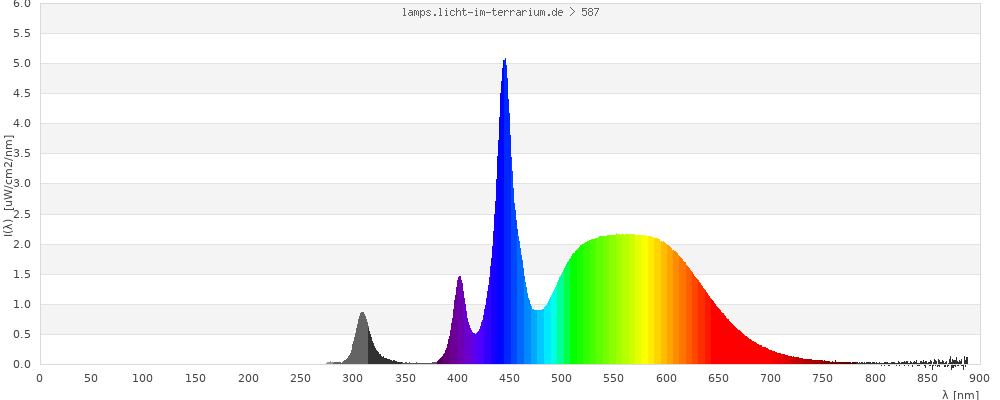Click the x-axis label λ [nm]
This screenshot has height=400, width=1000.
[960, 394]
